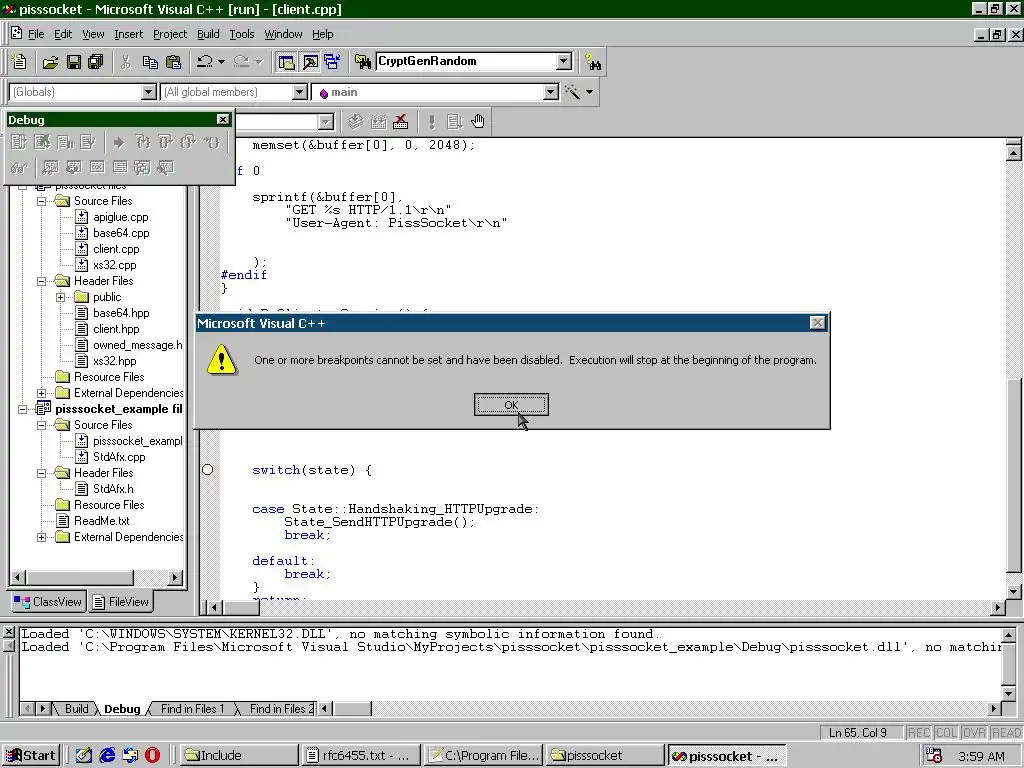Switch to the Build output tab
The height and width of the screenshot is (768, 1024).
click(x=76, y=709)
